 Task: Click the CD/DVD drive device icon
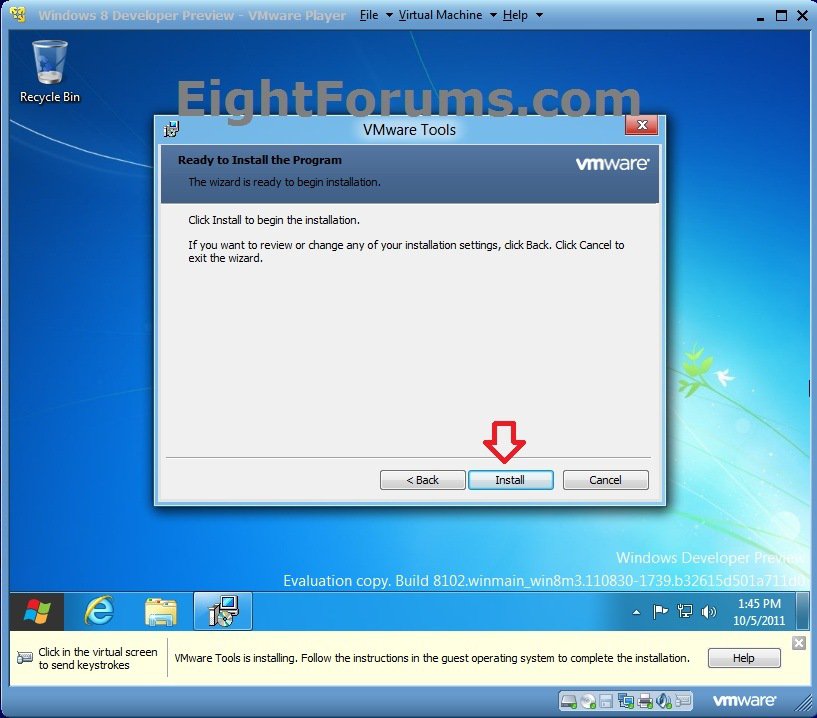(588, 701)
